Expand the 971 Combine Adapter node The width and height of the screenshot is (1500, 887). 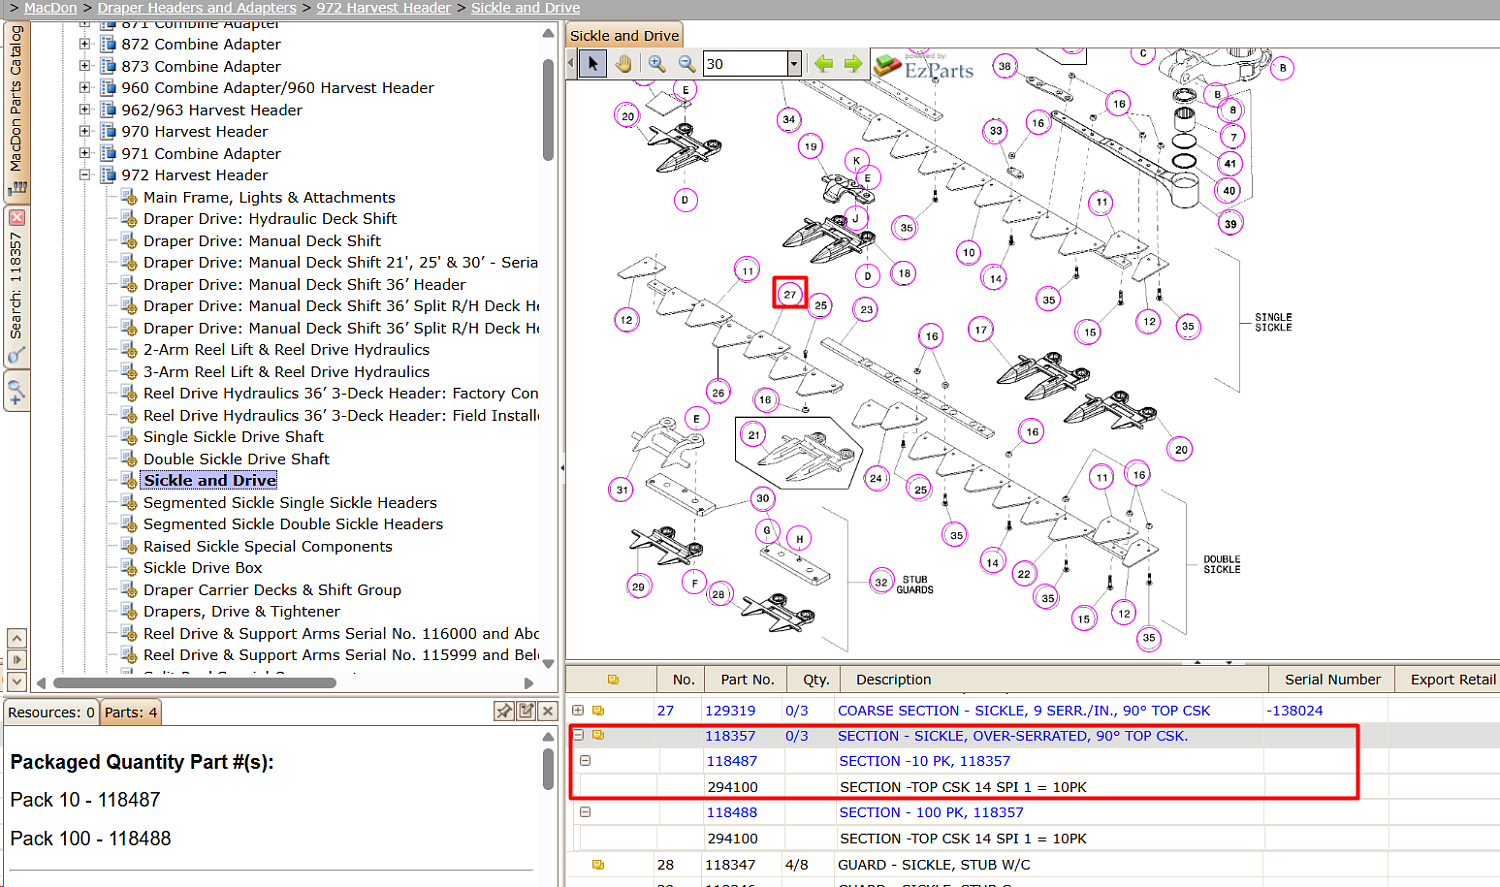[85, 153]
